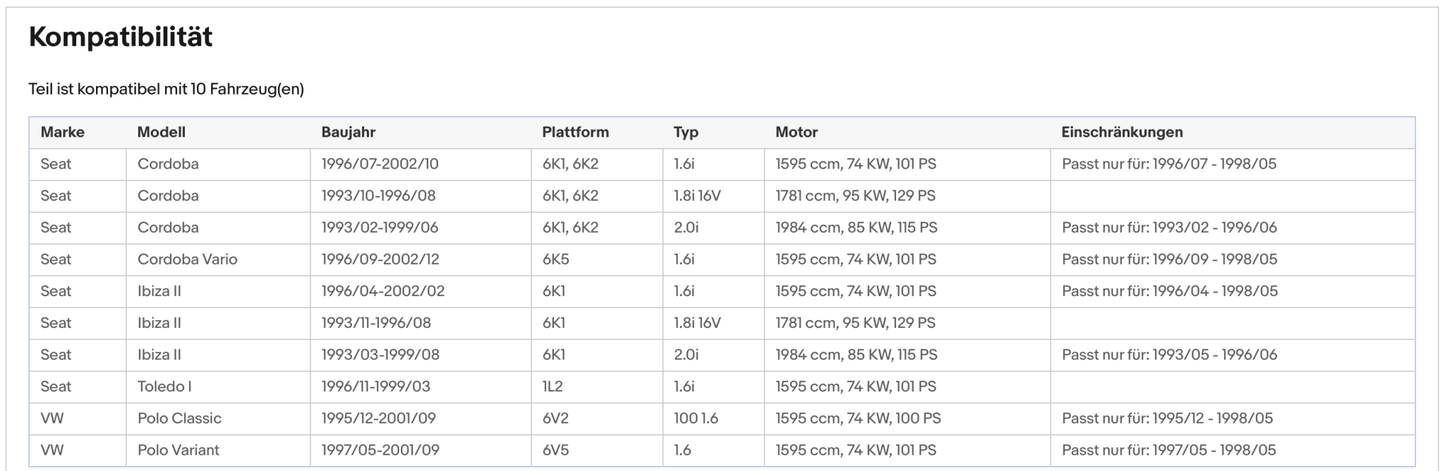Click the Kompatibilität section heading

pyautogui.click(x=120, y=38)
